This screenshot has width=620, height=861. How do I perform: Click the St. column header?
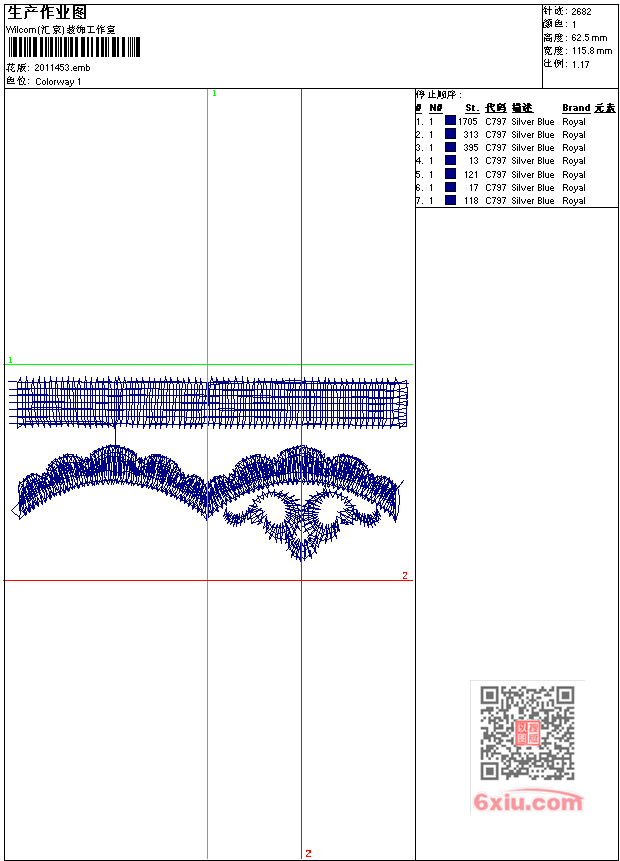tap(472, 108)
